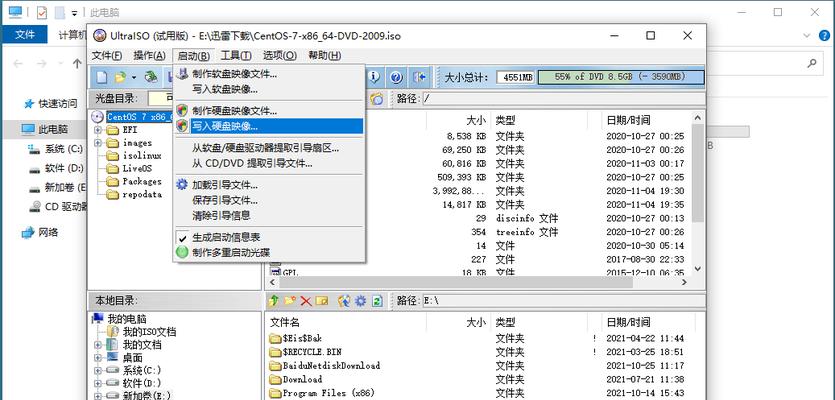
Task: Click the lower 路径 field showing E:\
Action: 563,301
